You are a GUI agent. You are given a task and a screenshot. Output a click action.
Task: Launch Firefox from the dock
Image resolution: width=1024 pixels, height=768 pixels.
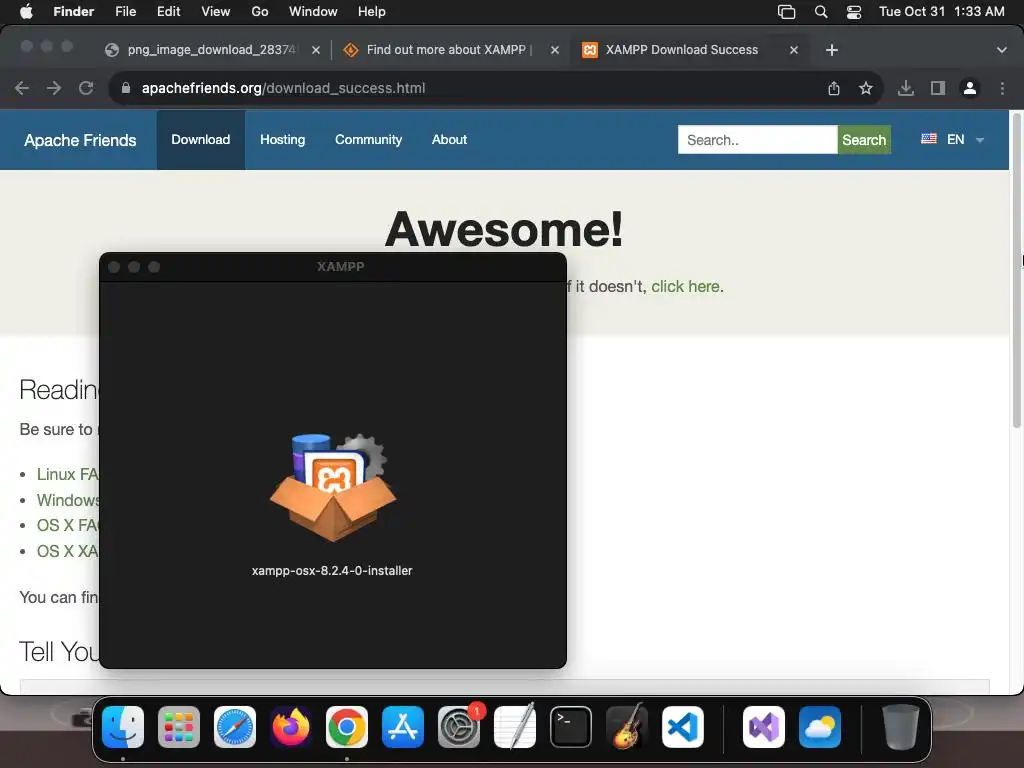(x=291, y=727)
